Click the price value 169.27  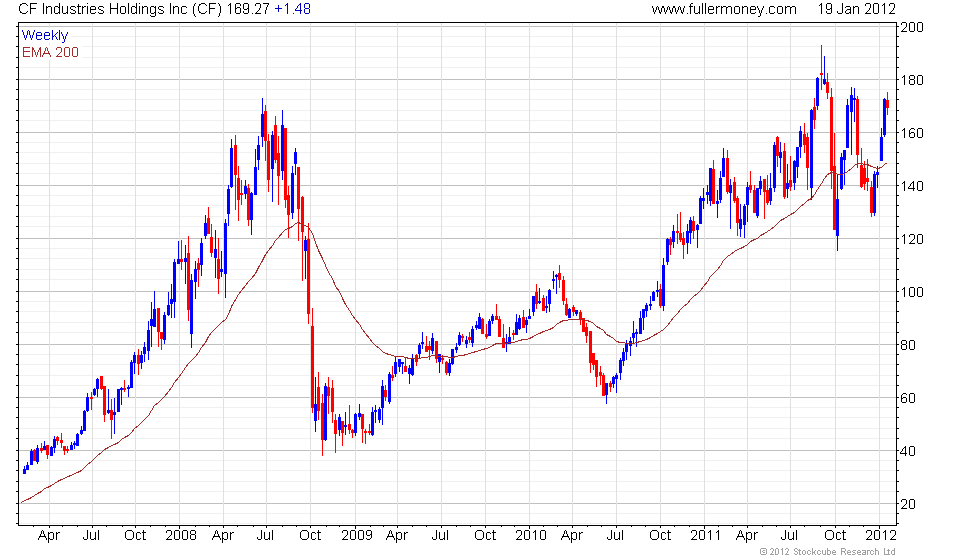click(248, 9)
